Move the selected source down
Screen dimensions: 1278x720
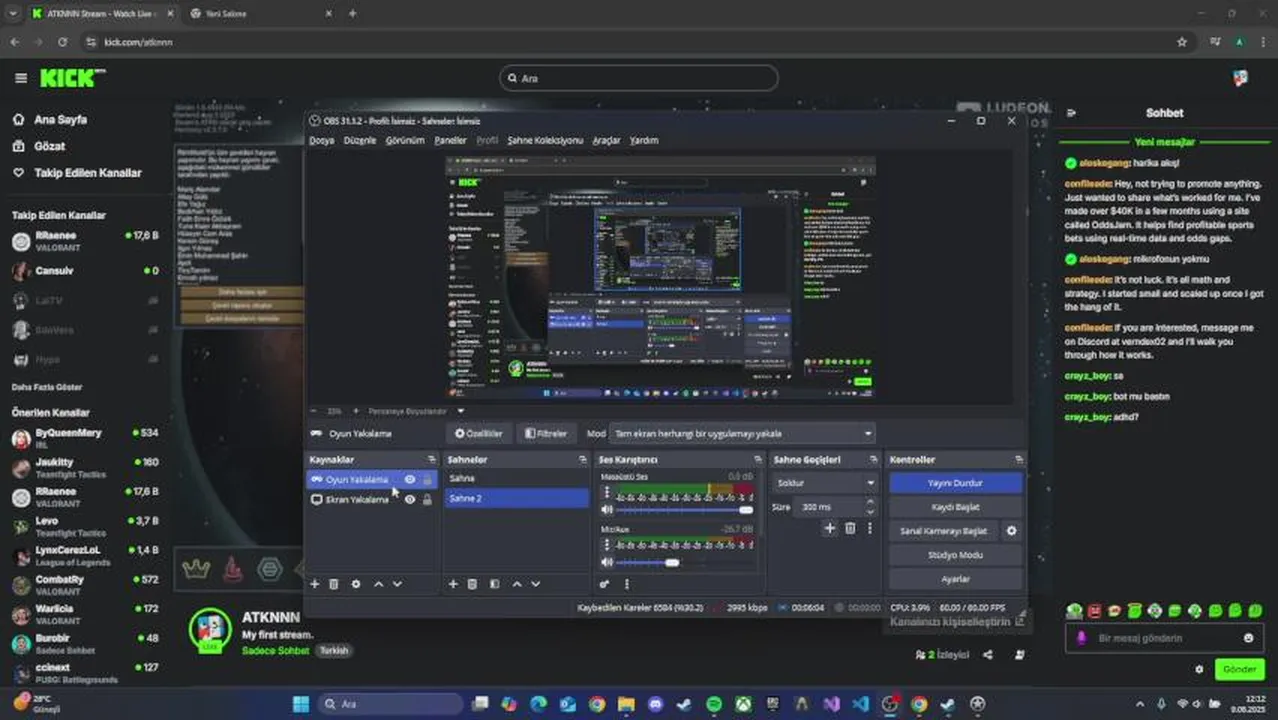tap(397, 584)
